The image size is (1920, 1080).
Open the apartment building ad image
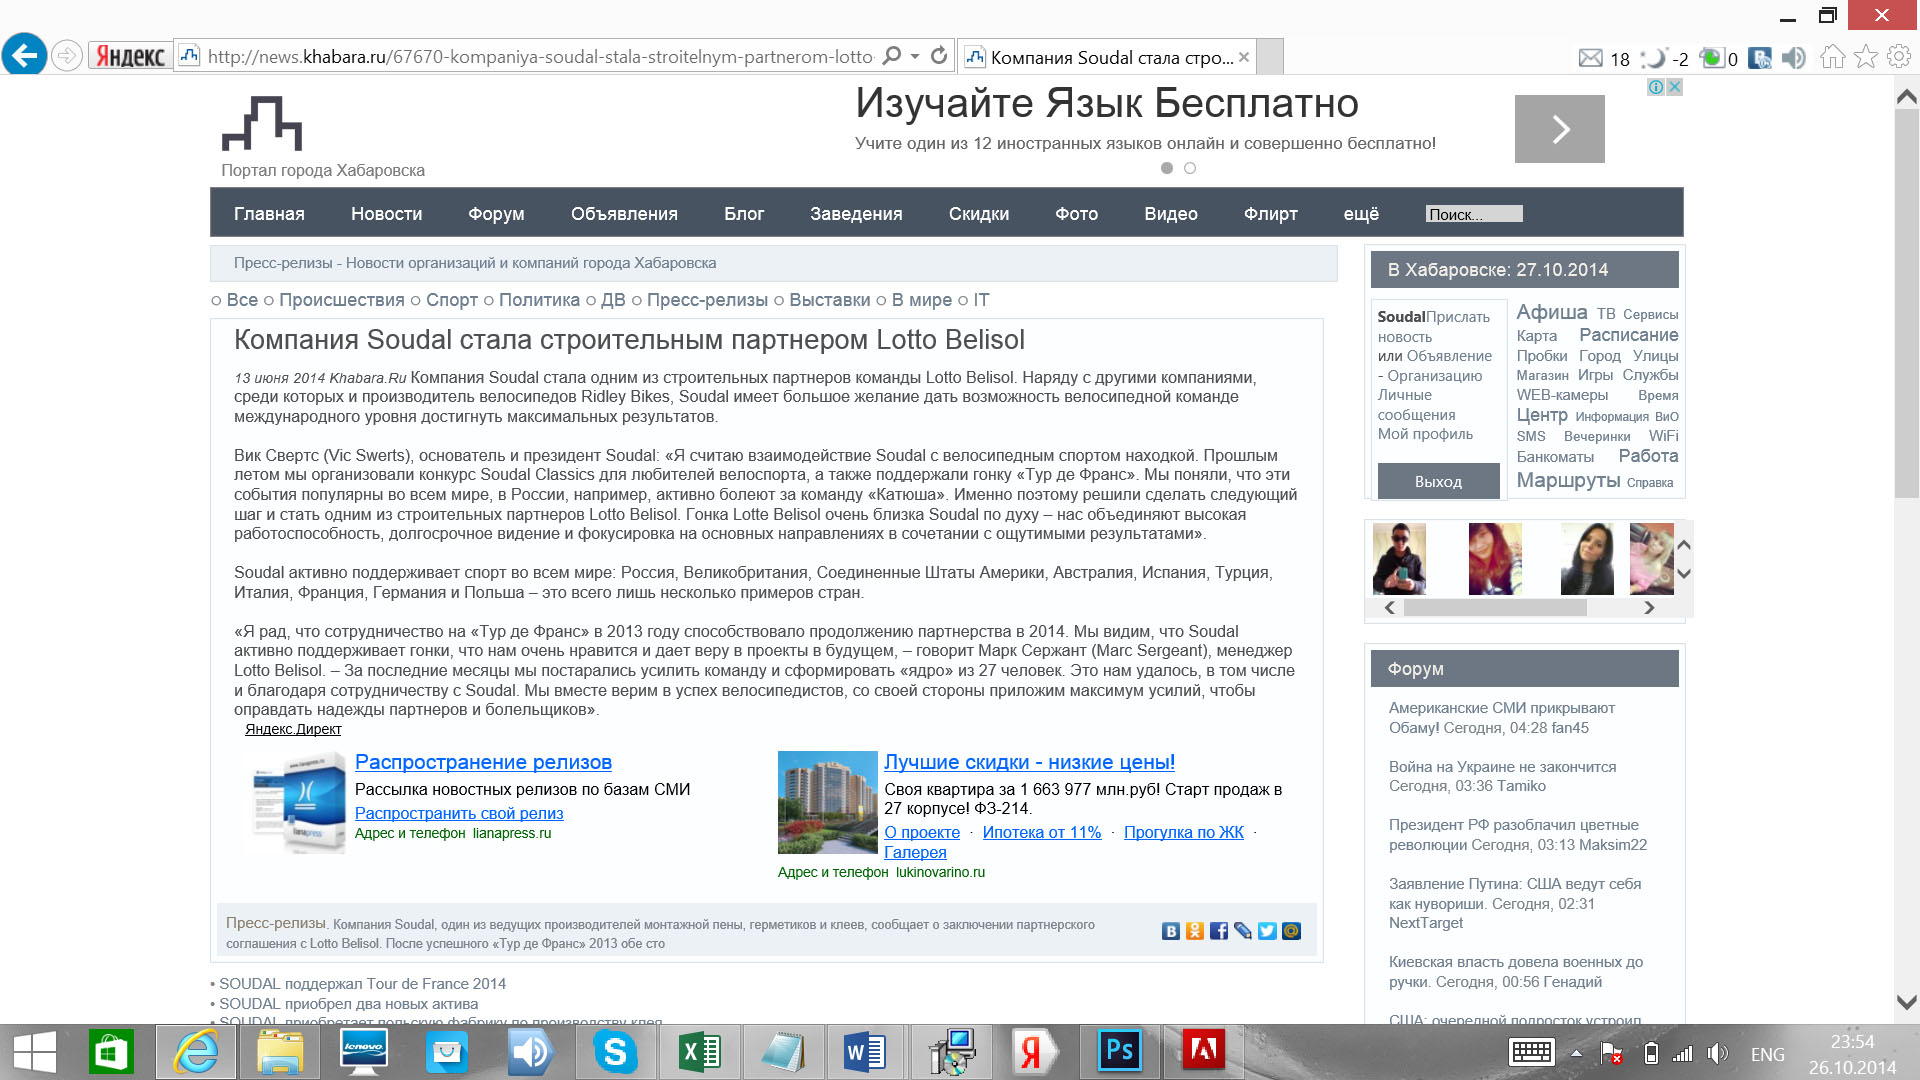828,802
